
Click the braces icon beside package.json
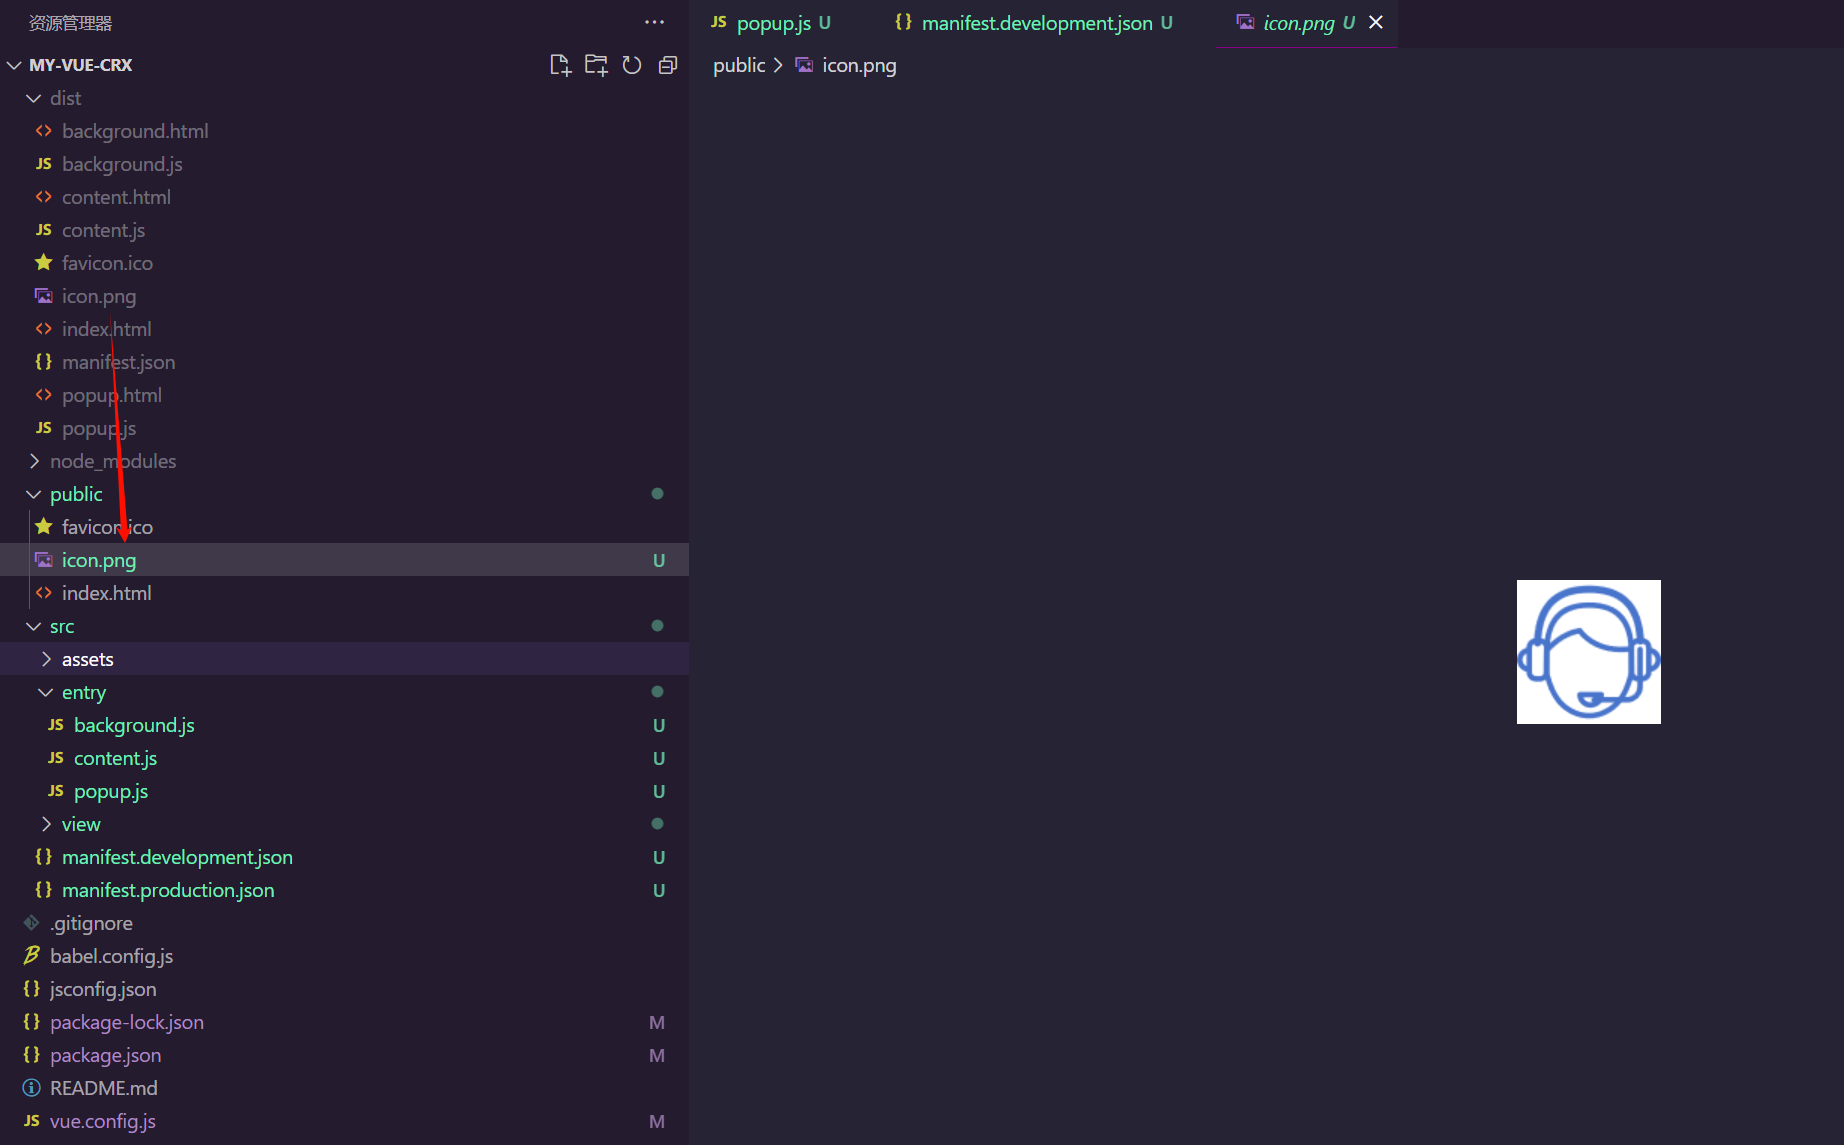tap(32, 1055)
